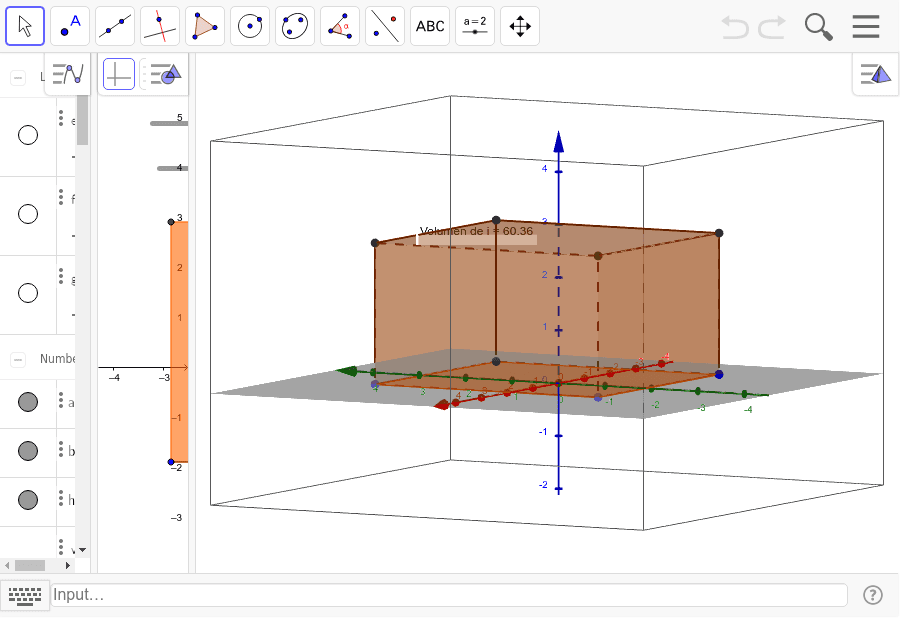Activate Circle with Center through Point tool

coord(250,26)
